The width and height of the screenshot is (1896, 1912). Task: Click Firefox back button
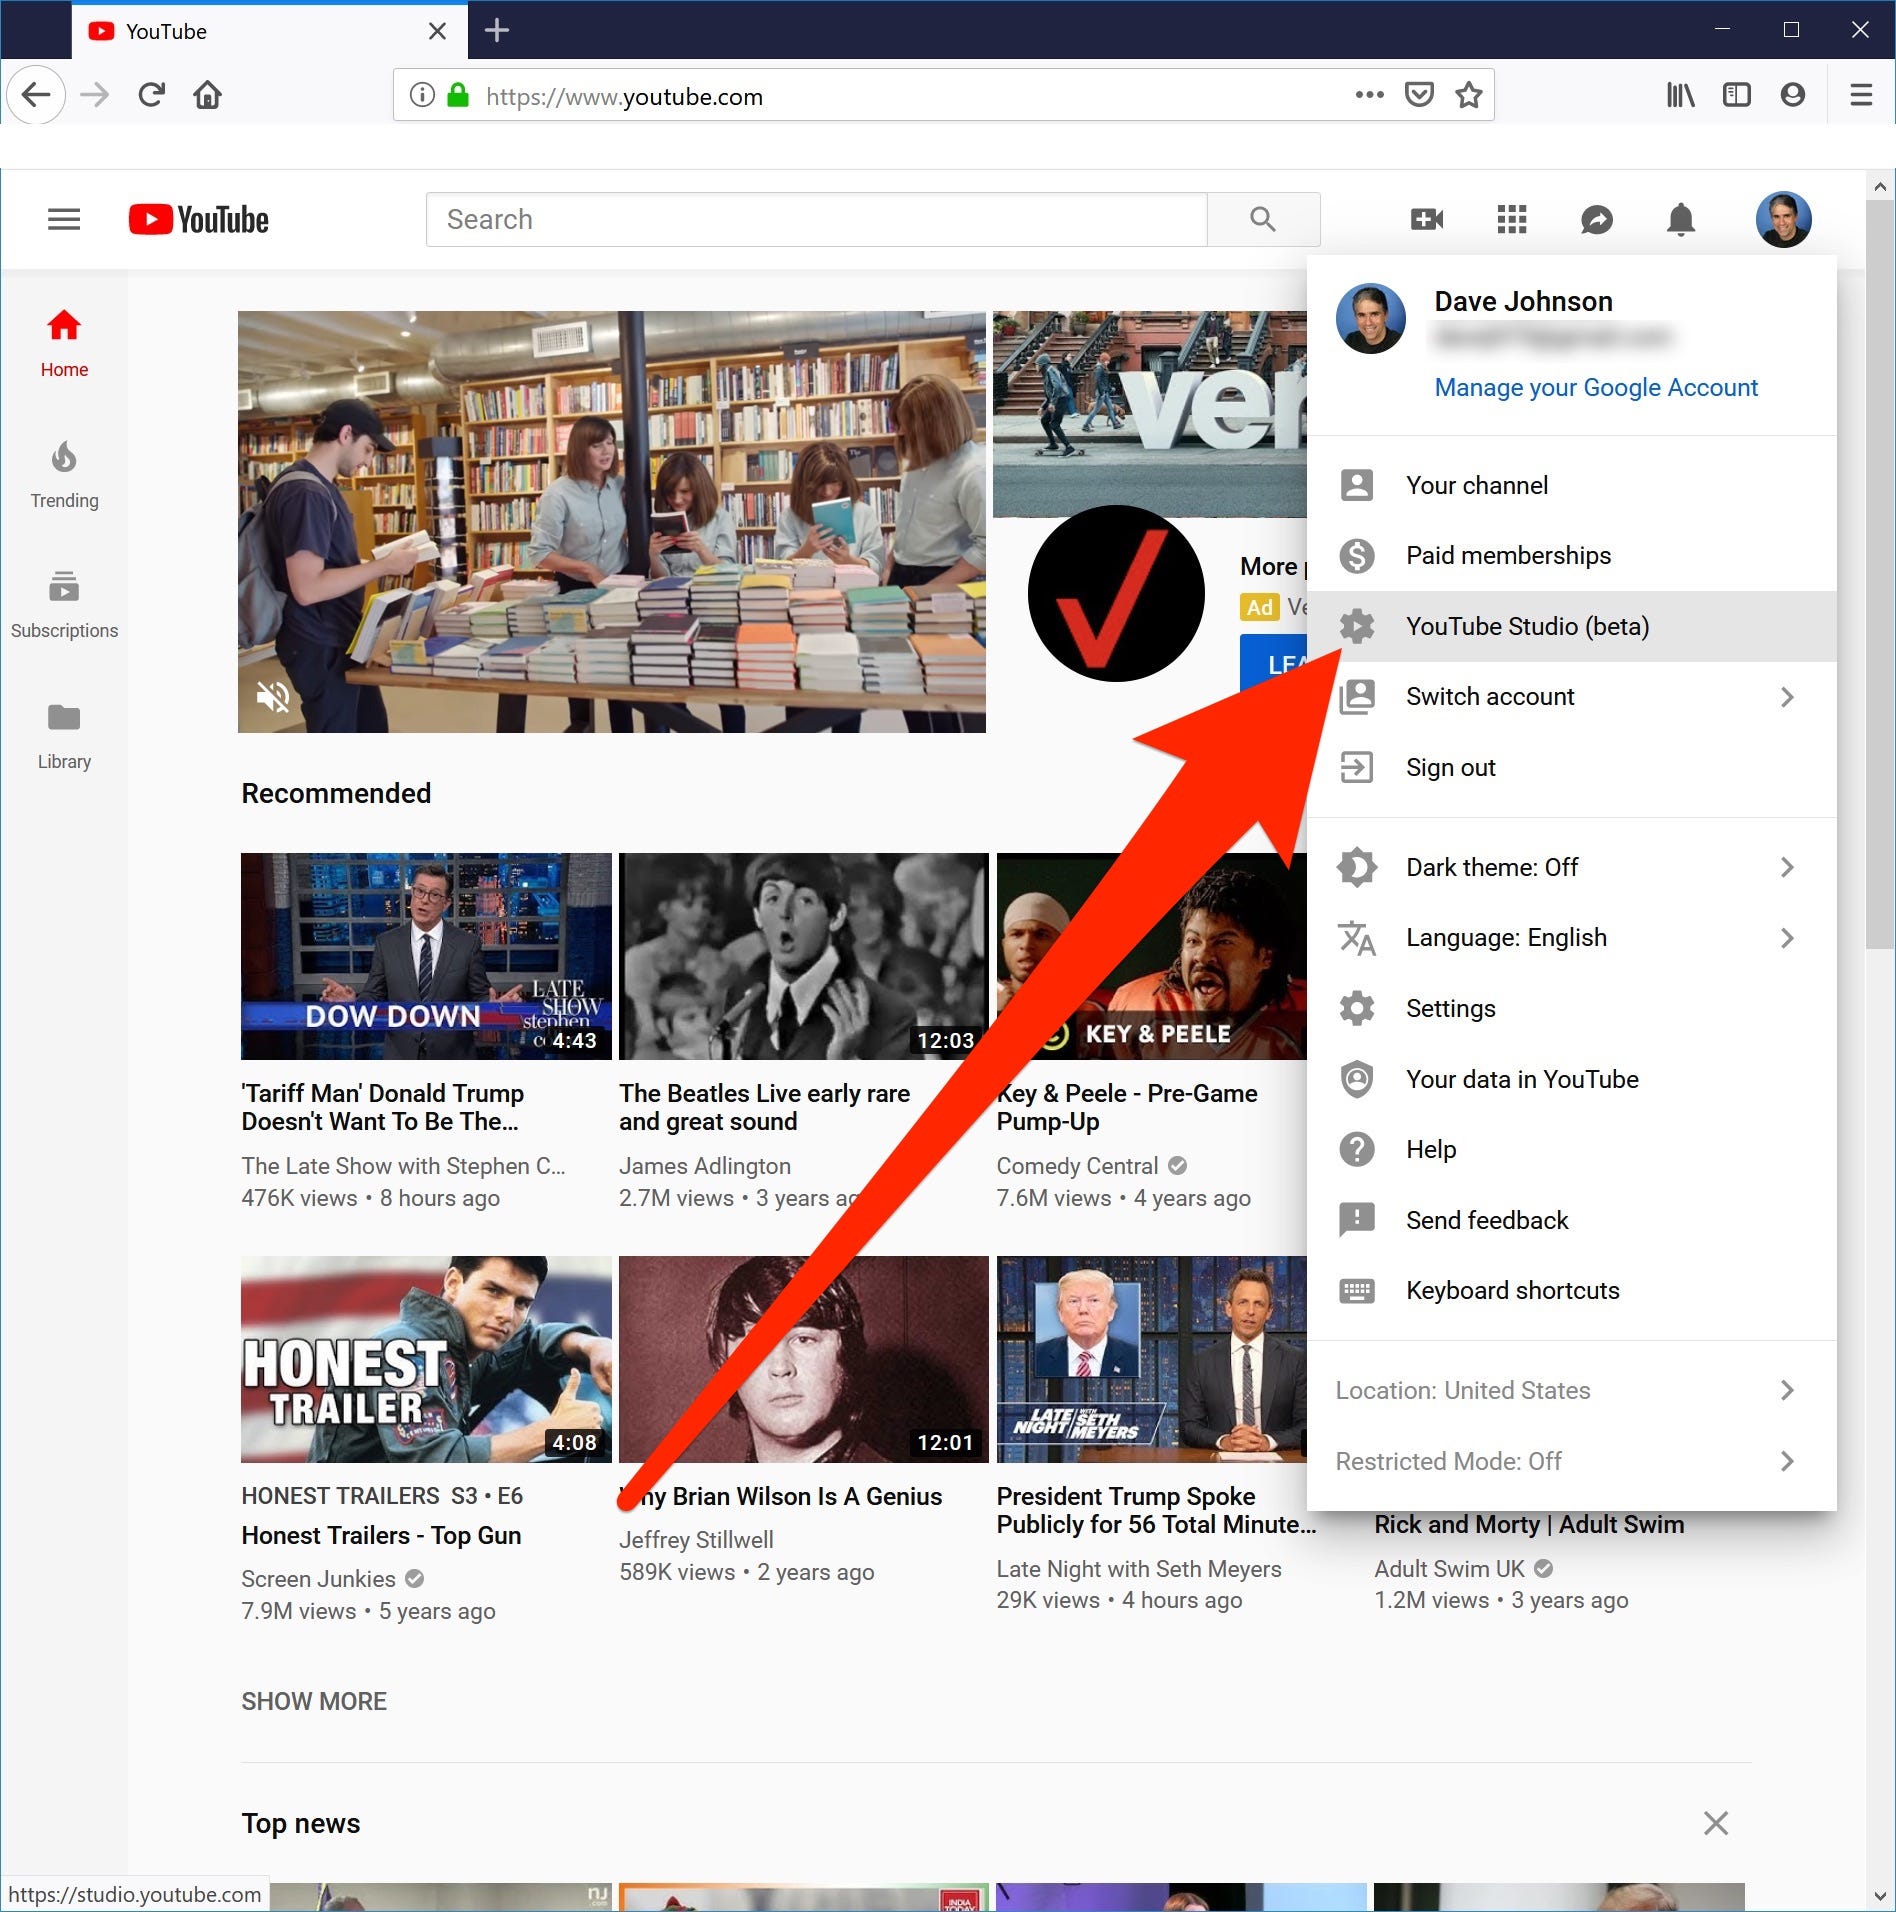coord(36,95)
